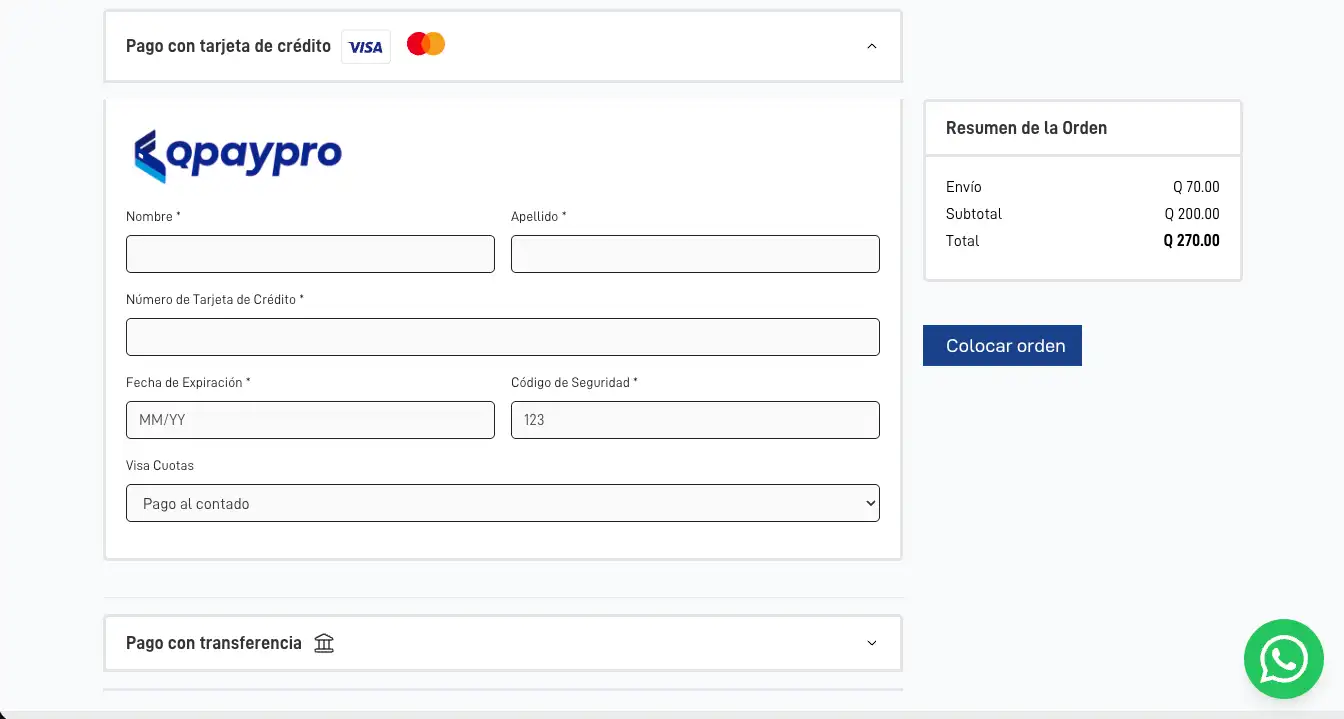Expand the Pago con transferencia section

tap(871, 643)
